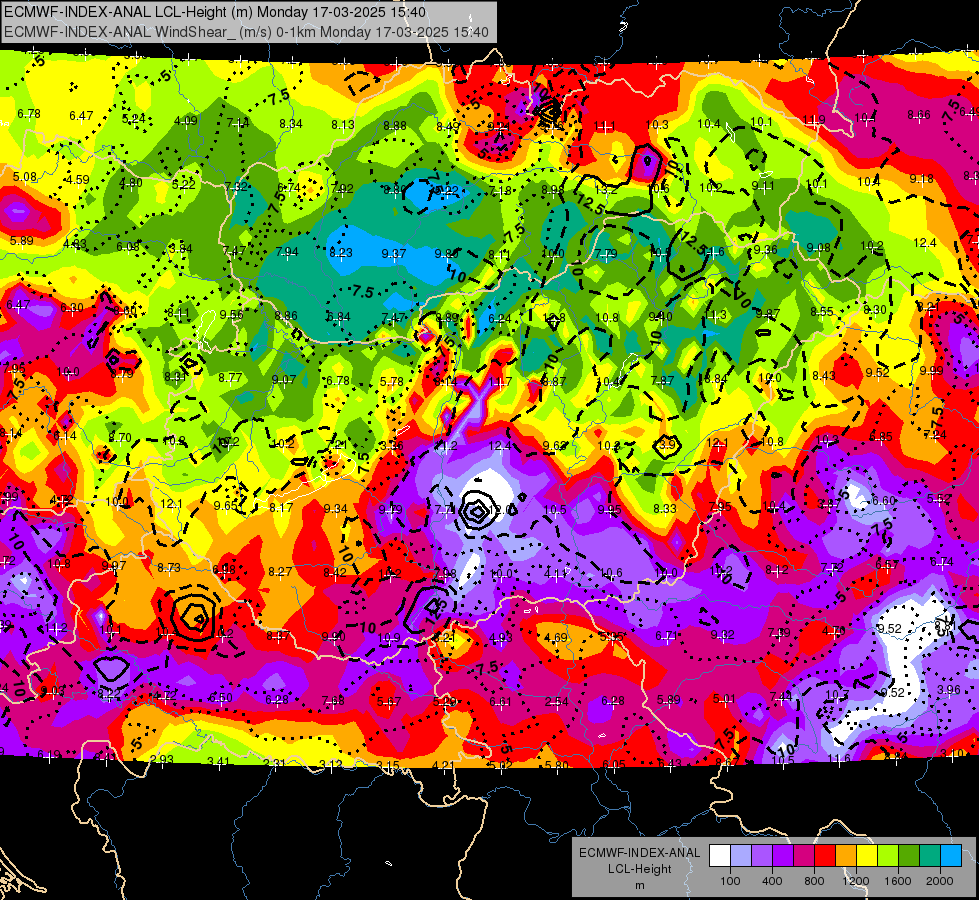979x900 pixels.
Task: Select the sky-blue swatch at legend end
Action: [x=951, y=855]
